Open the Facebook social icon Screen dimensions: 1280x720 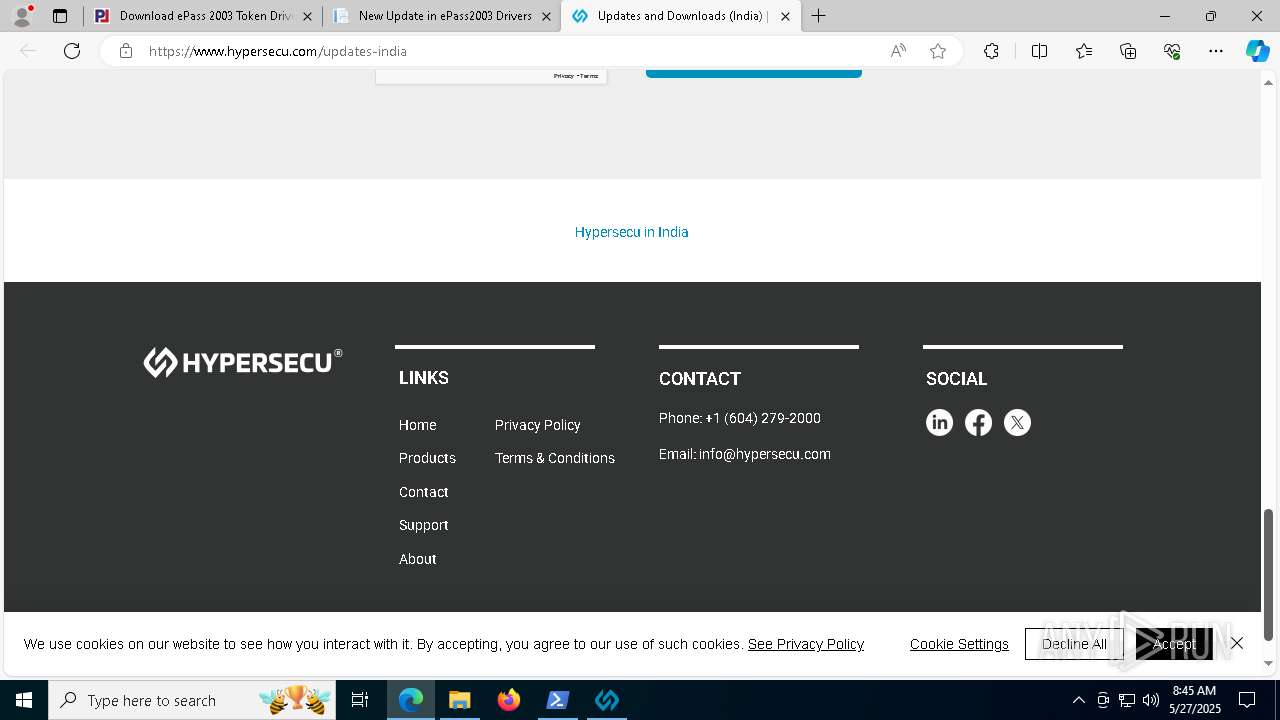(x=978, y=423)
